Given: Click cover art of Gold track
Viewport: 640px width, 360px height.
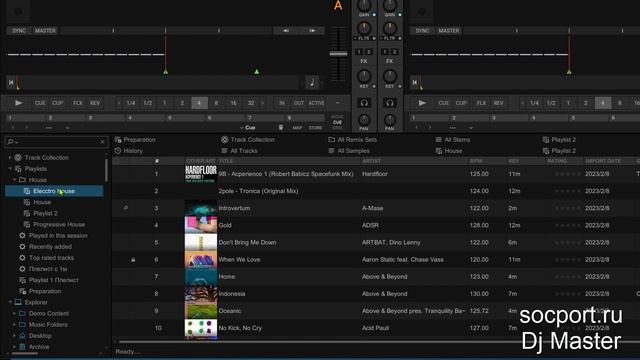Looking at the screenshot, I should point(201,225).
